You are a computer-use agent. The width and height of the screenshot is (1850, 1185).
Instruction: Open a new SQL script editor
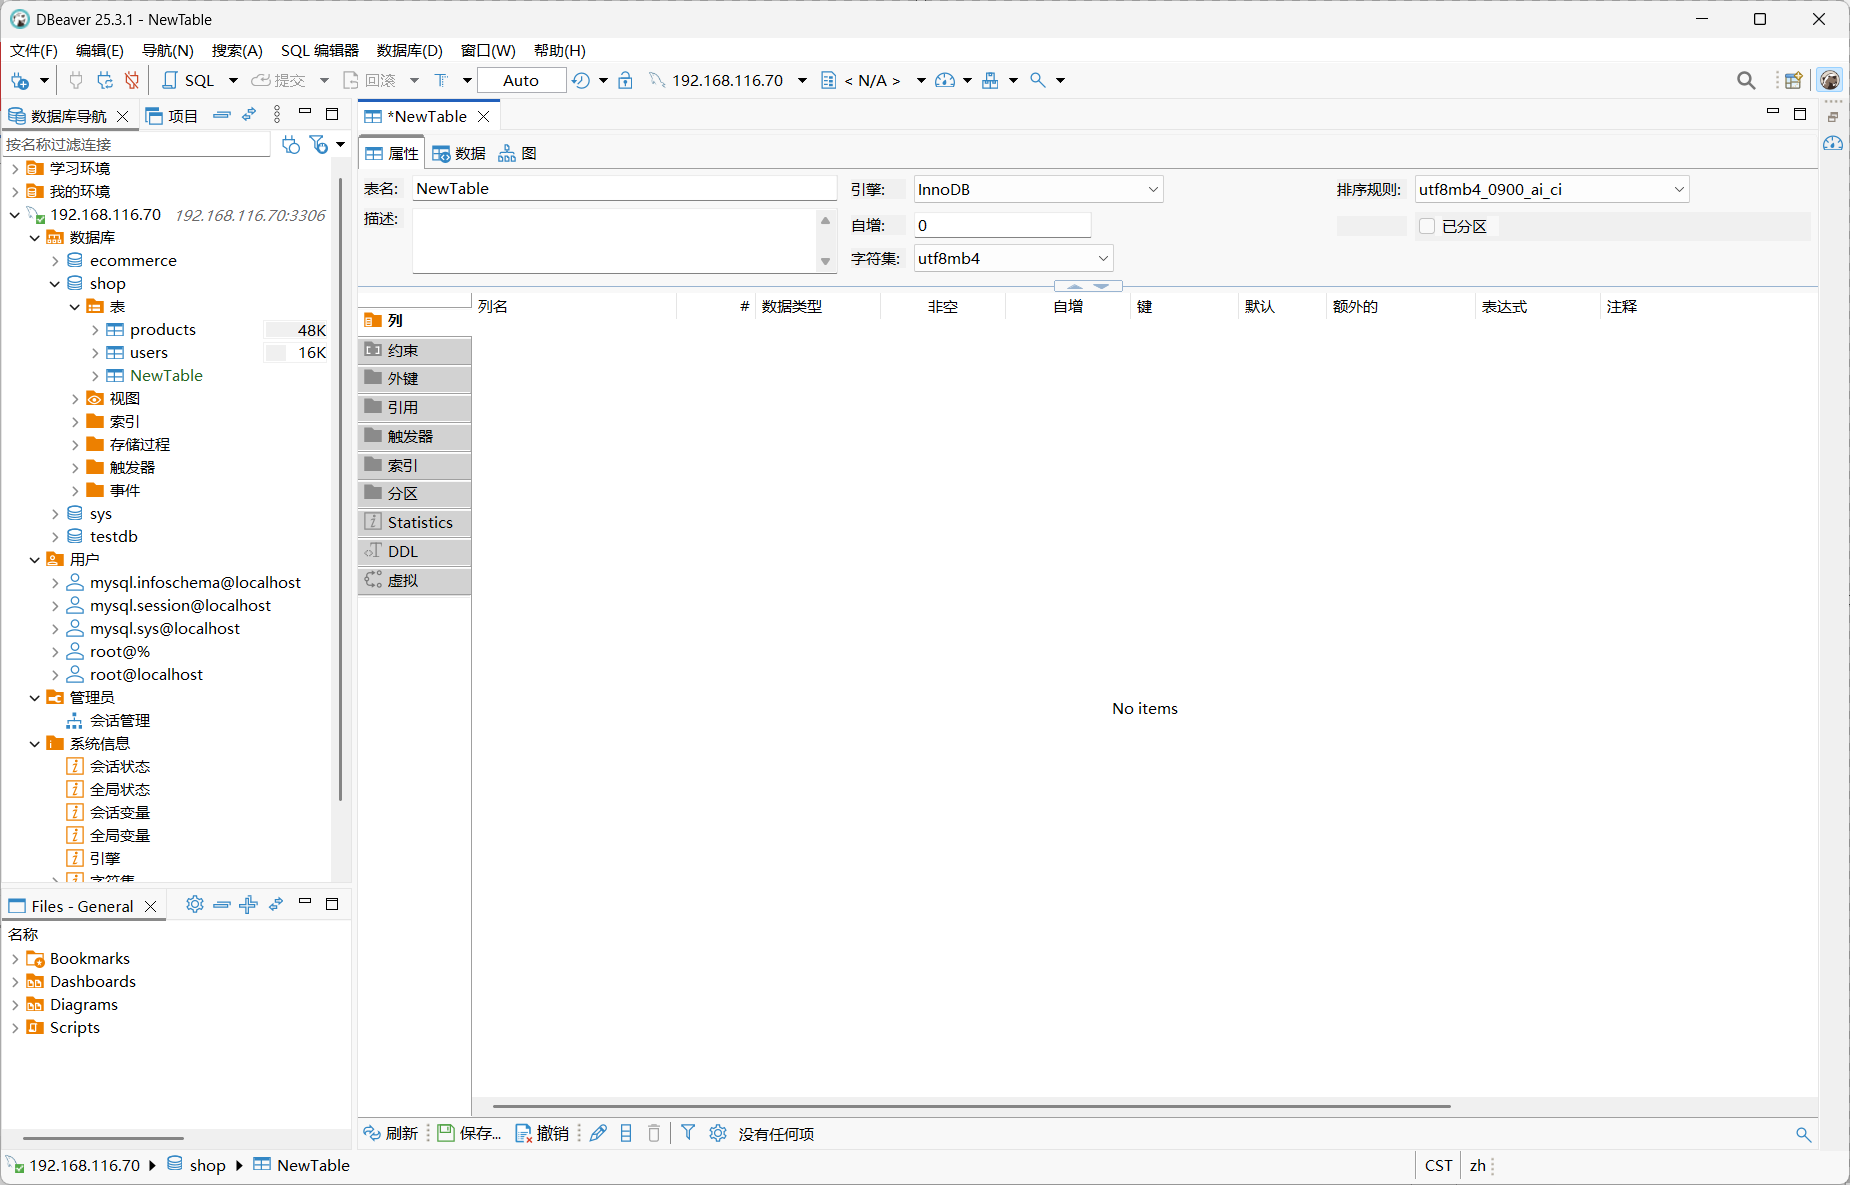[189, 80]
